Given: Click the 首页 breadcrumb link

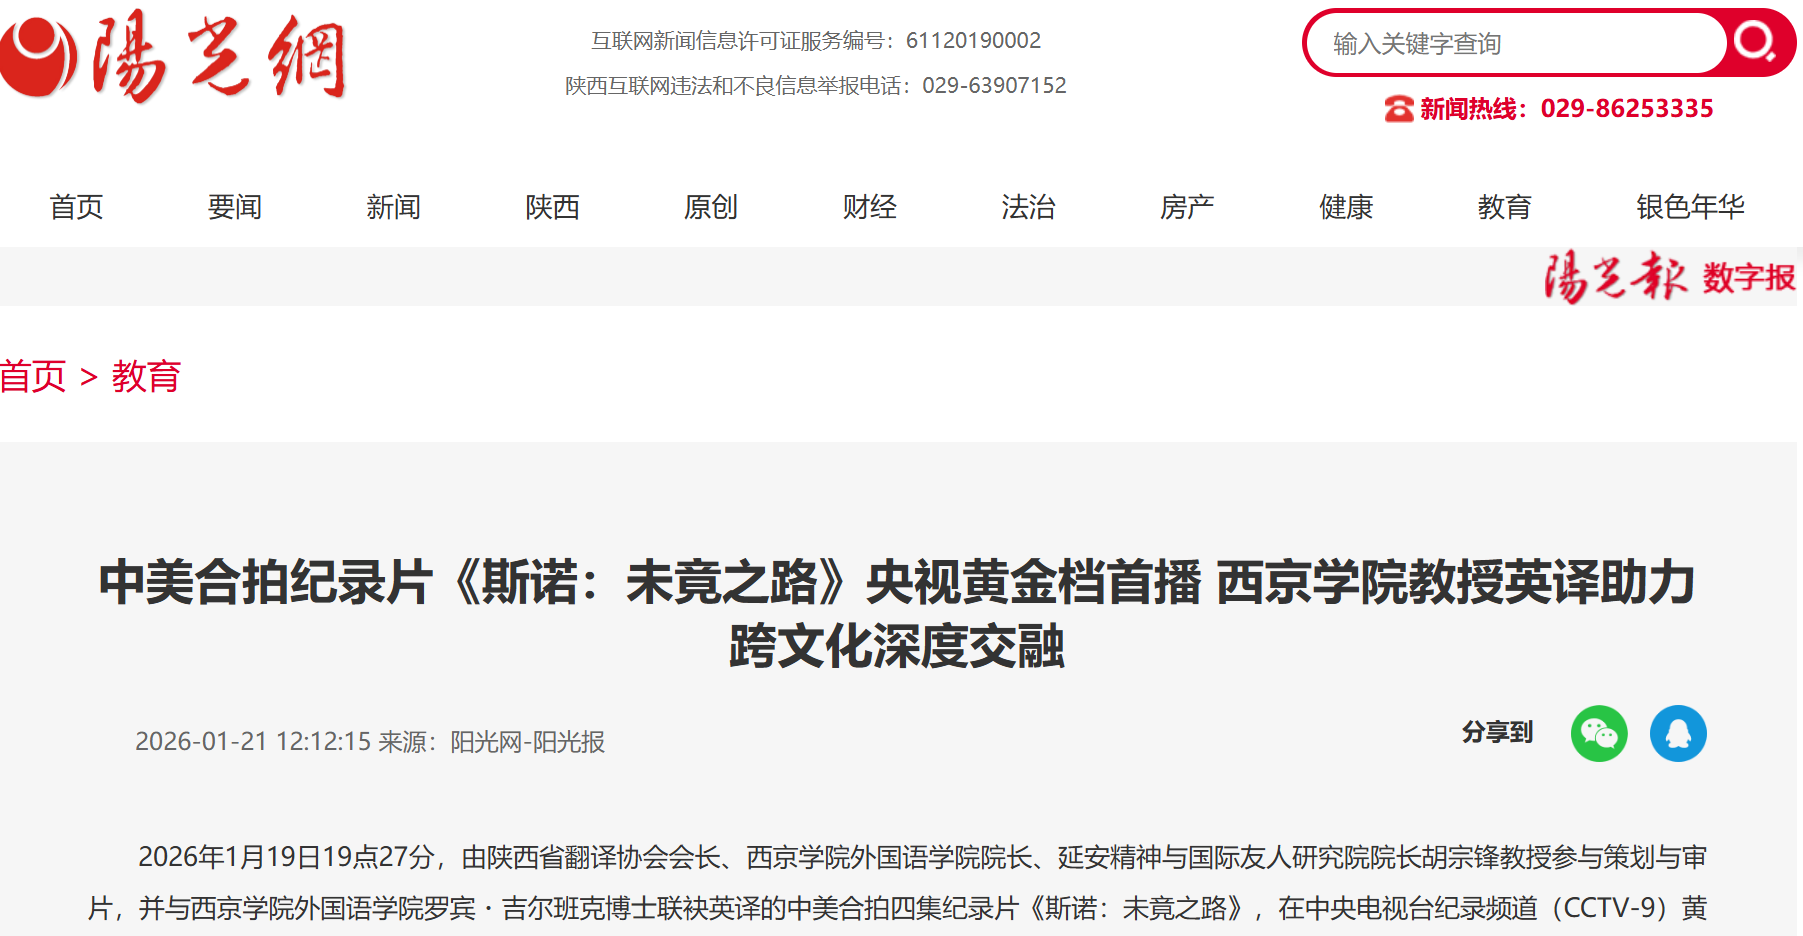Looking at the screenshot, I should tap(33, 377).
